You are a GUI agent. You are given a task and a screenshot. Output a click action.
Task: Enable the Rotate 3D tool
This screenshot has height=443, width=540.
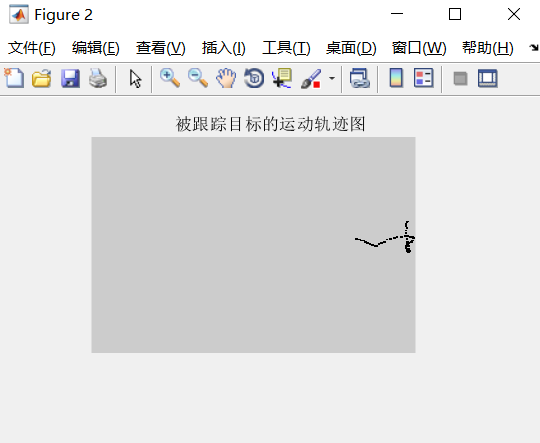click(x=254, y=78)
